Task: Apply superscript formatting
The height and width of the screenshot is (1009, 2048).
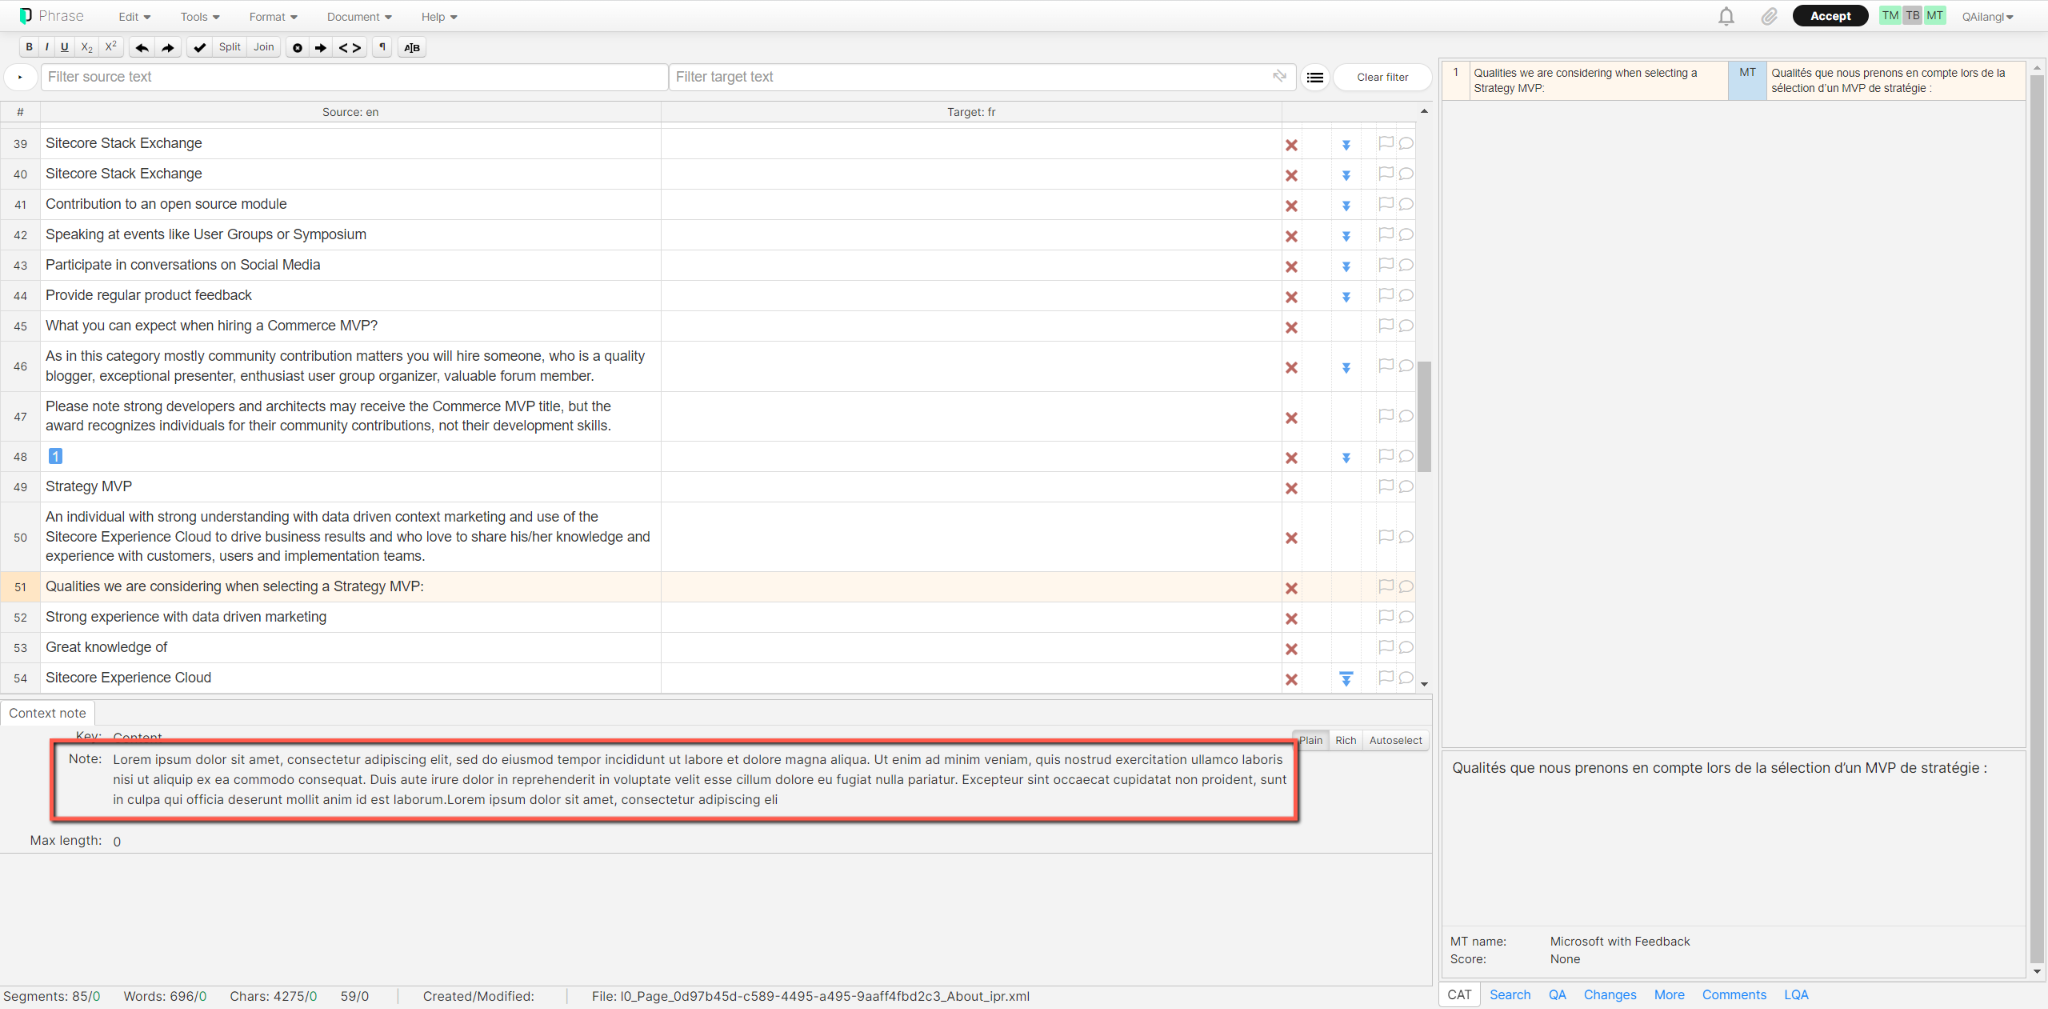Action: pyautogui.click(x=111, y=47)
